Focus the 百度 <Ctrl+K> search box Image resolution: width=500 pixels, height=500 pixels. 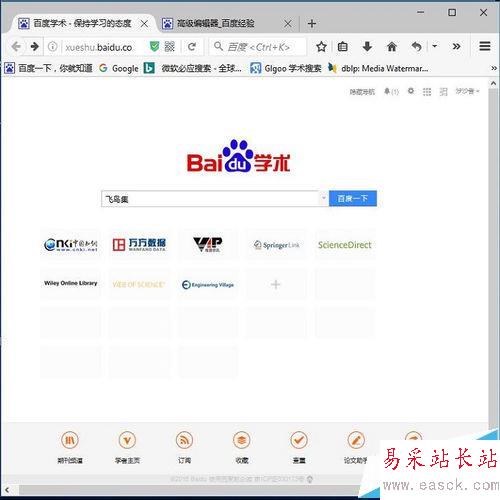pyautogui.click(x=258, y=47)
